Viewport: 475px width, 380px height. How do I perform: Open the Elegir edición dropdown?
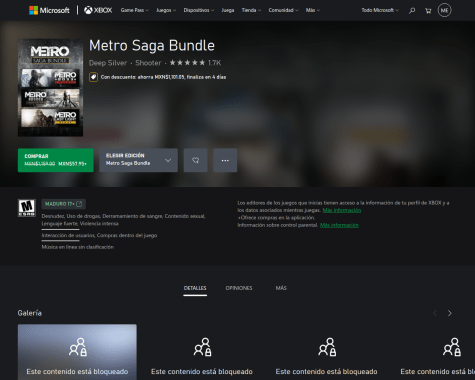click(x=139, y=160)
